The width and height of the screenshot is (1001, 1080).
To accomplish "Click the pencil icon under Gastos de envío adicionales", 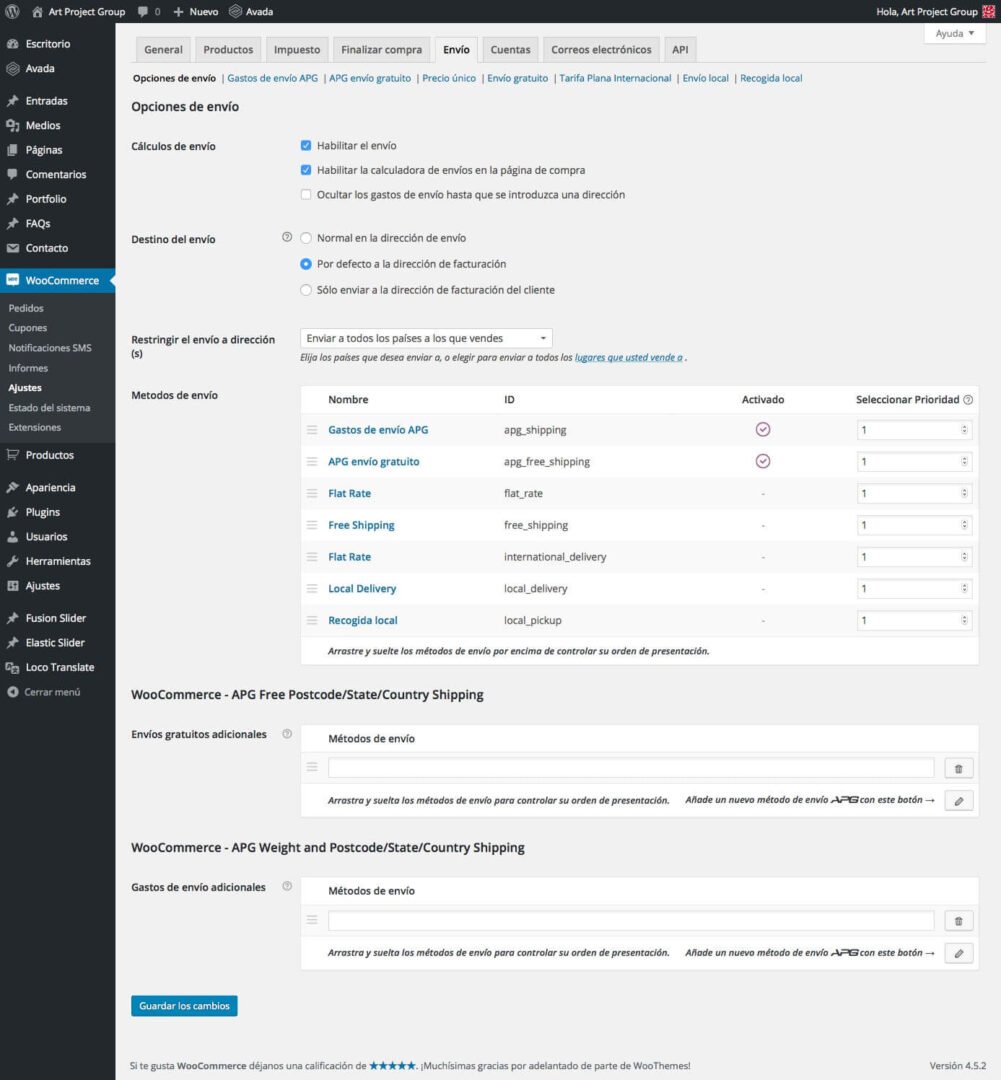I will pyautogui.click(x=958, y=953).
